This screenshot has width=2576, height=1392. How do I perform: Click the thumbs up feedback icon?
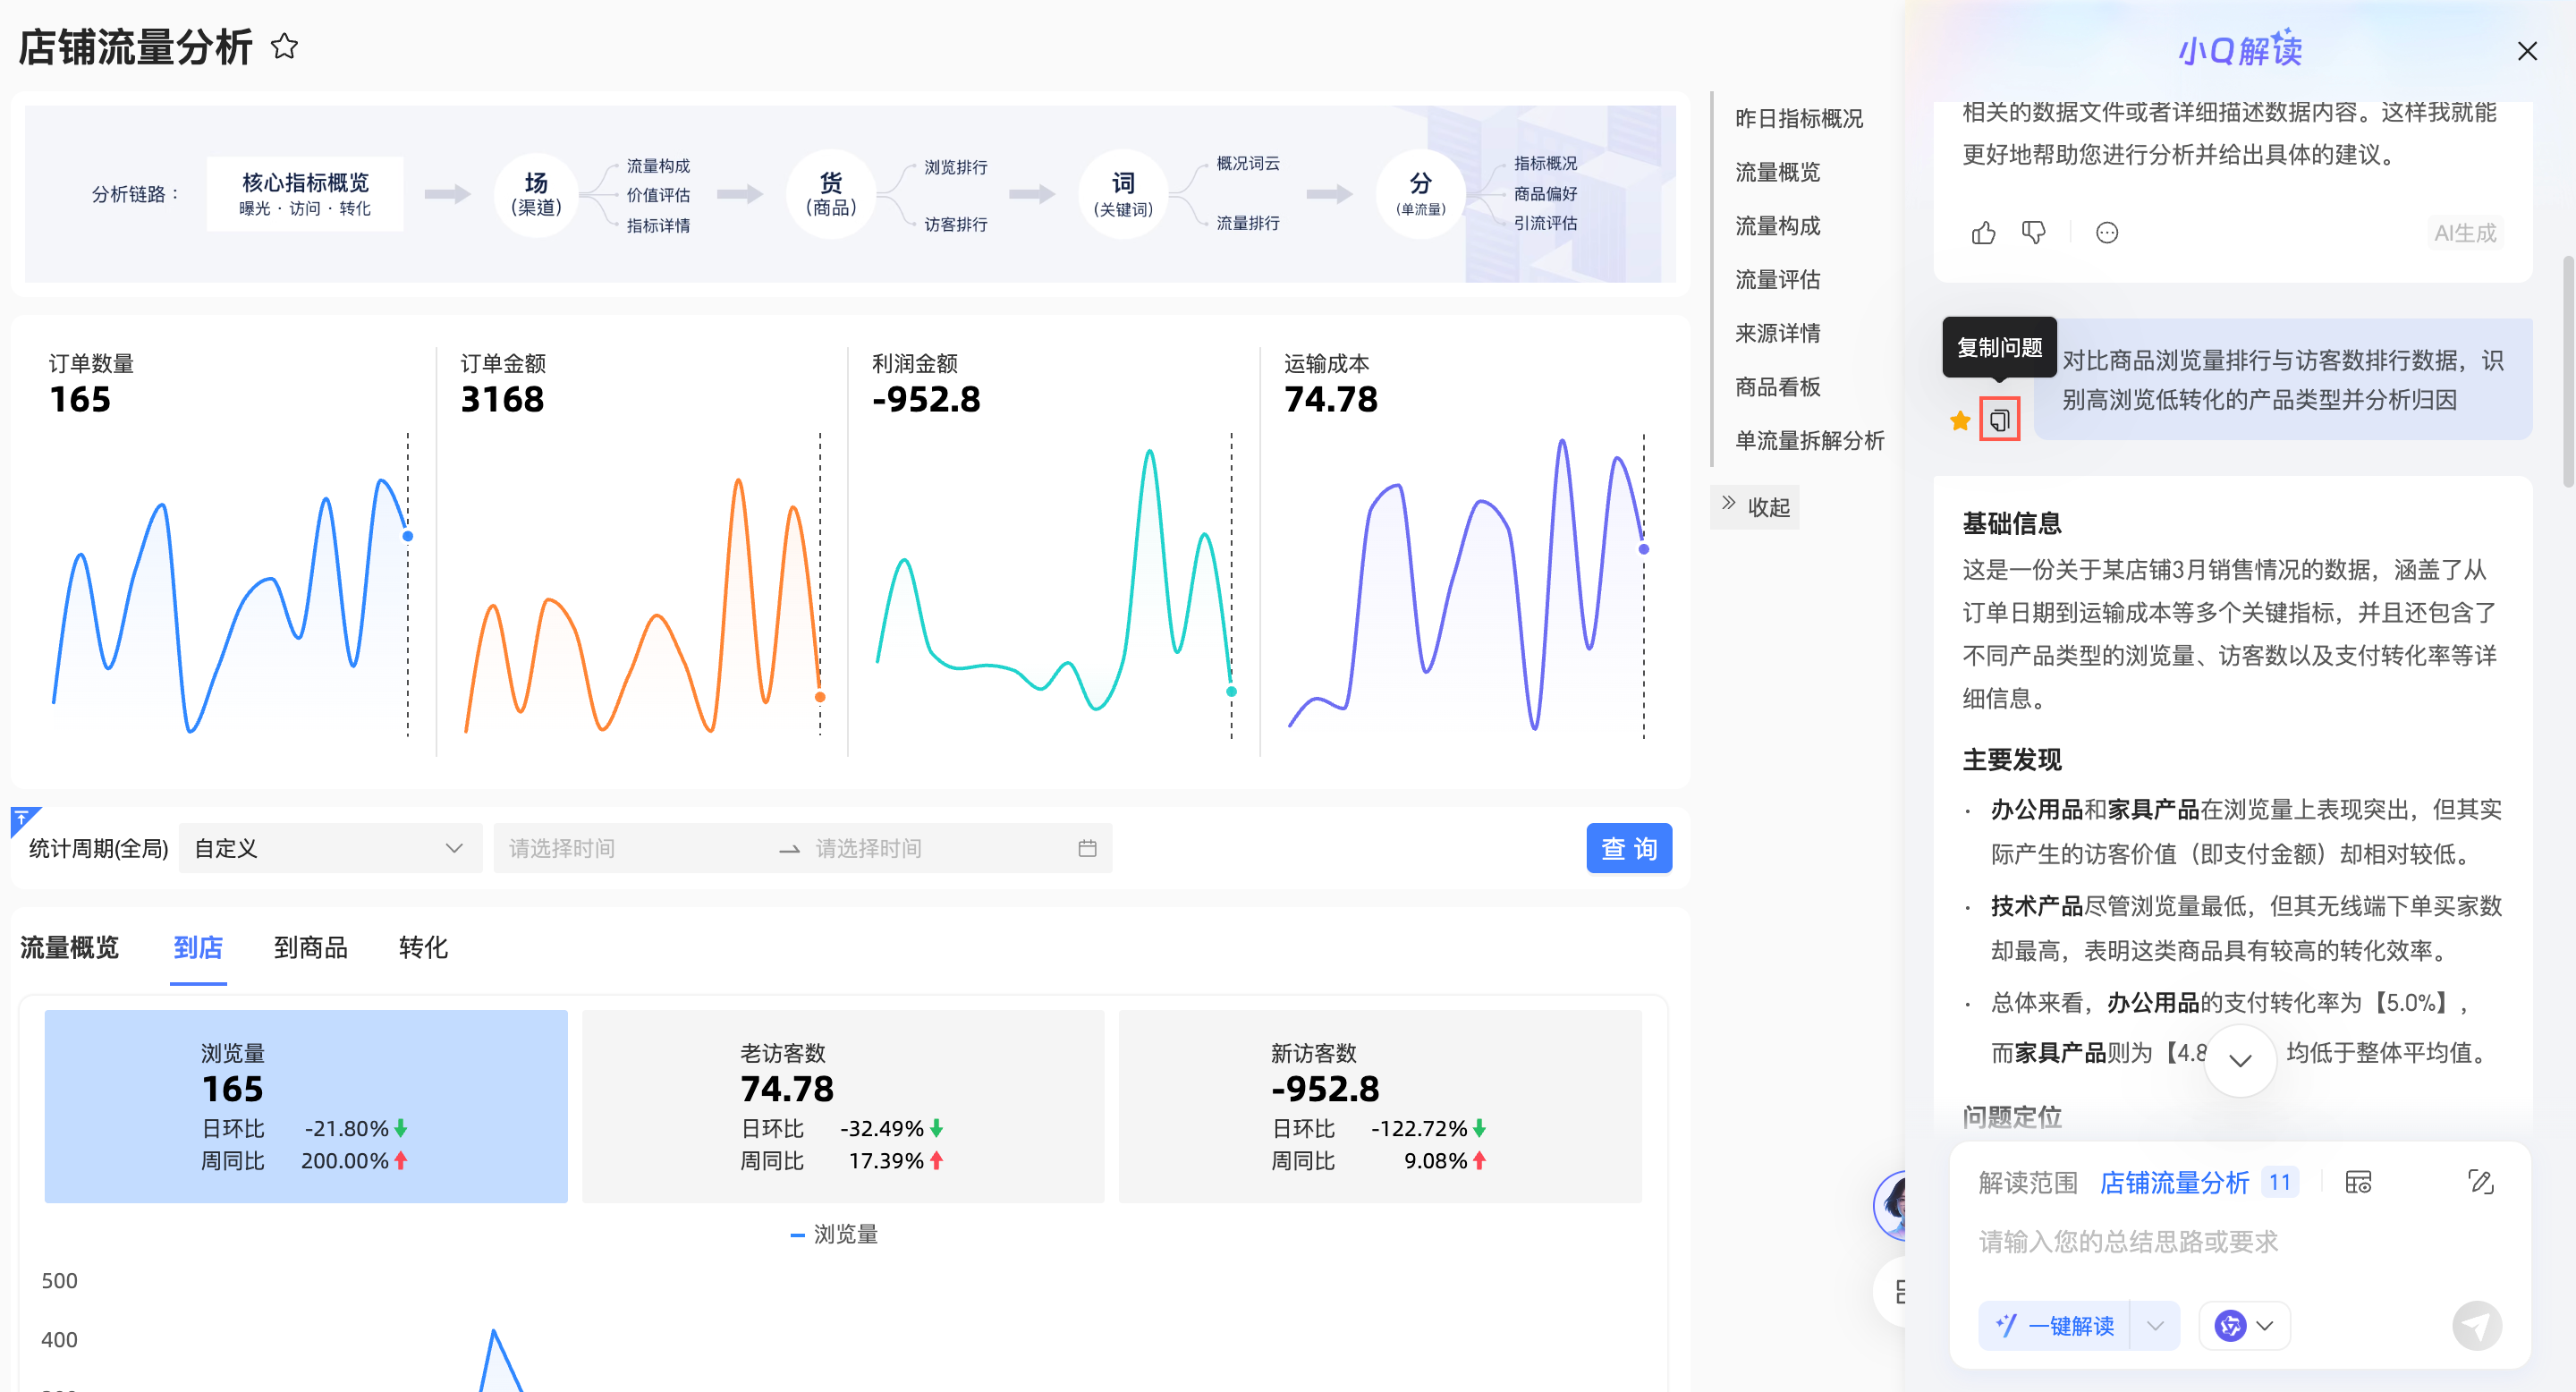[x=1983, y=233]
